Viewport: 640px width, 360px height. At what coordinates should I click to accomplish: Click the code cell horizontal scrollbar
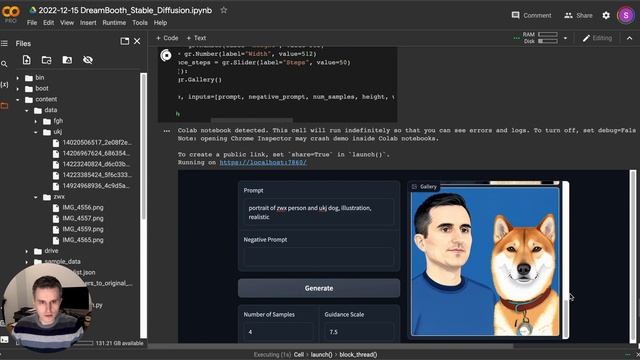pos(252,120)
